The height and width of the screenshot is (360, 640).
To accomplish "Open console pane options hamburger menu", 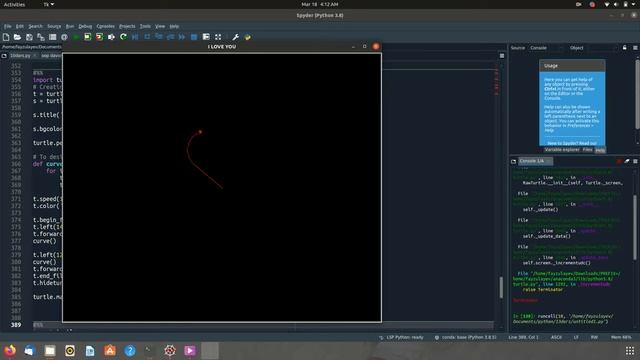I will (635, 161).
